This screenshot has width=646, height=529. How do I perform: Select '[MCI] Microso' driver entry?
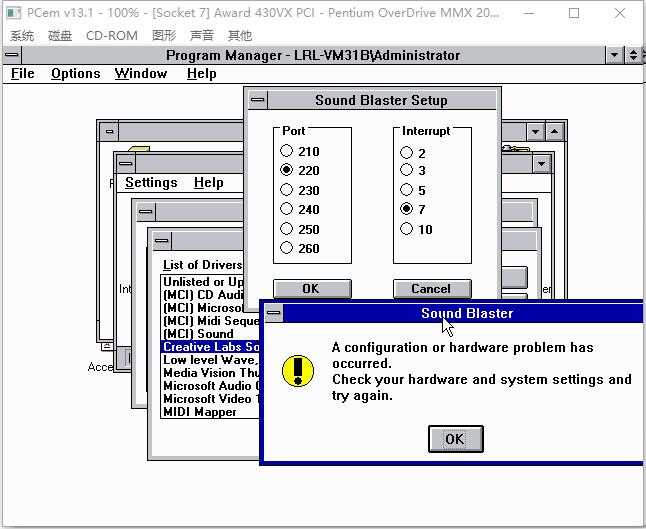(x=203, y=308)
